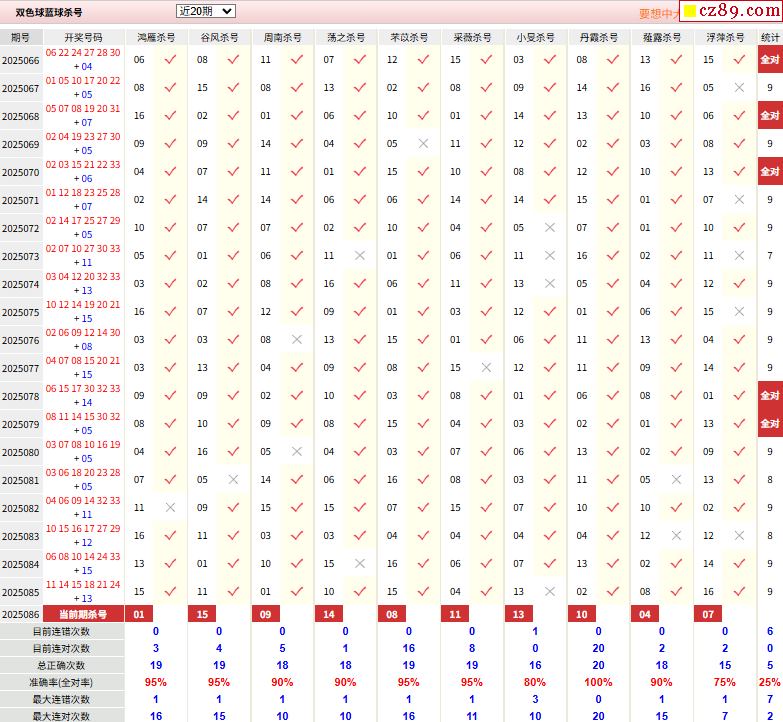This screenshot has width=783, height=722.
Task: Click the gray X in row 2025077 采薇 column
Action: 486,367
